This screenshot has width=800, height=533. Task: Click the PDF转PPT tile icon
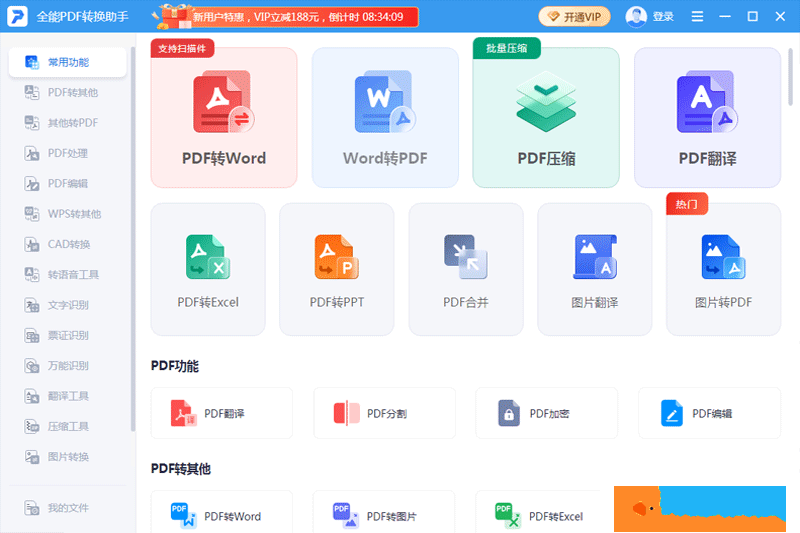point(336,257)
